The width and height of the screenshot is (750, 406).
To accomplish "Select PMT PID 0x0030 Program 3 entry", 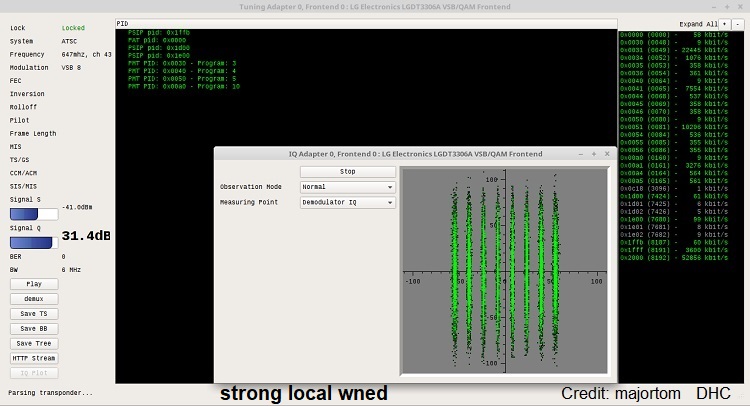I will [183, 63].
